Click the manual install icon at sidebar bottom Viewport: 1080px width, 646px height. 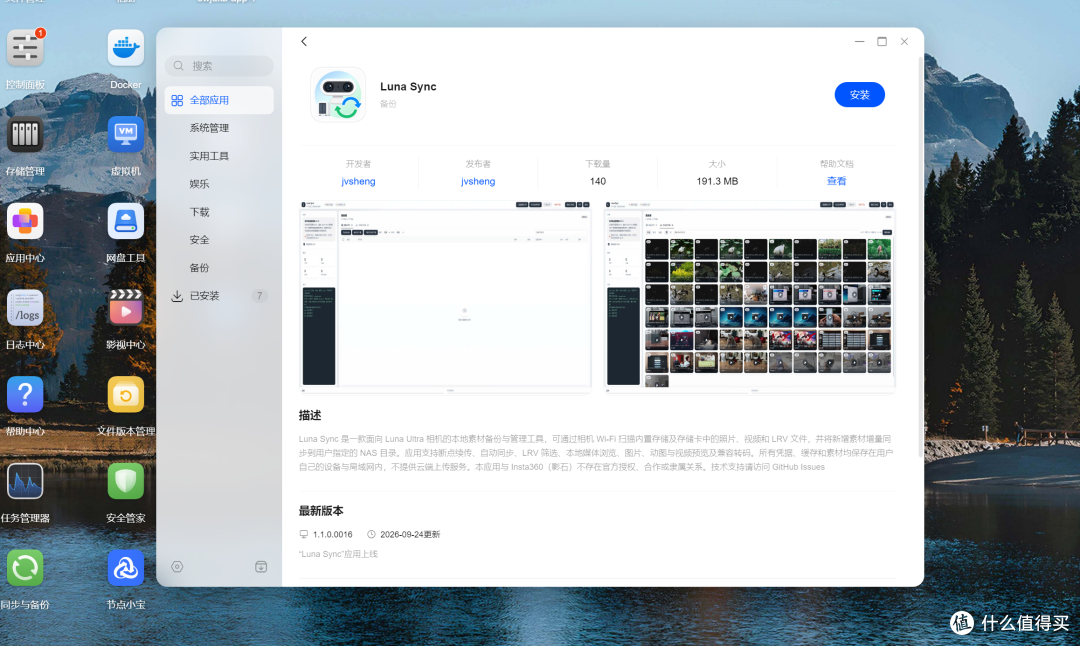[261, 567]
